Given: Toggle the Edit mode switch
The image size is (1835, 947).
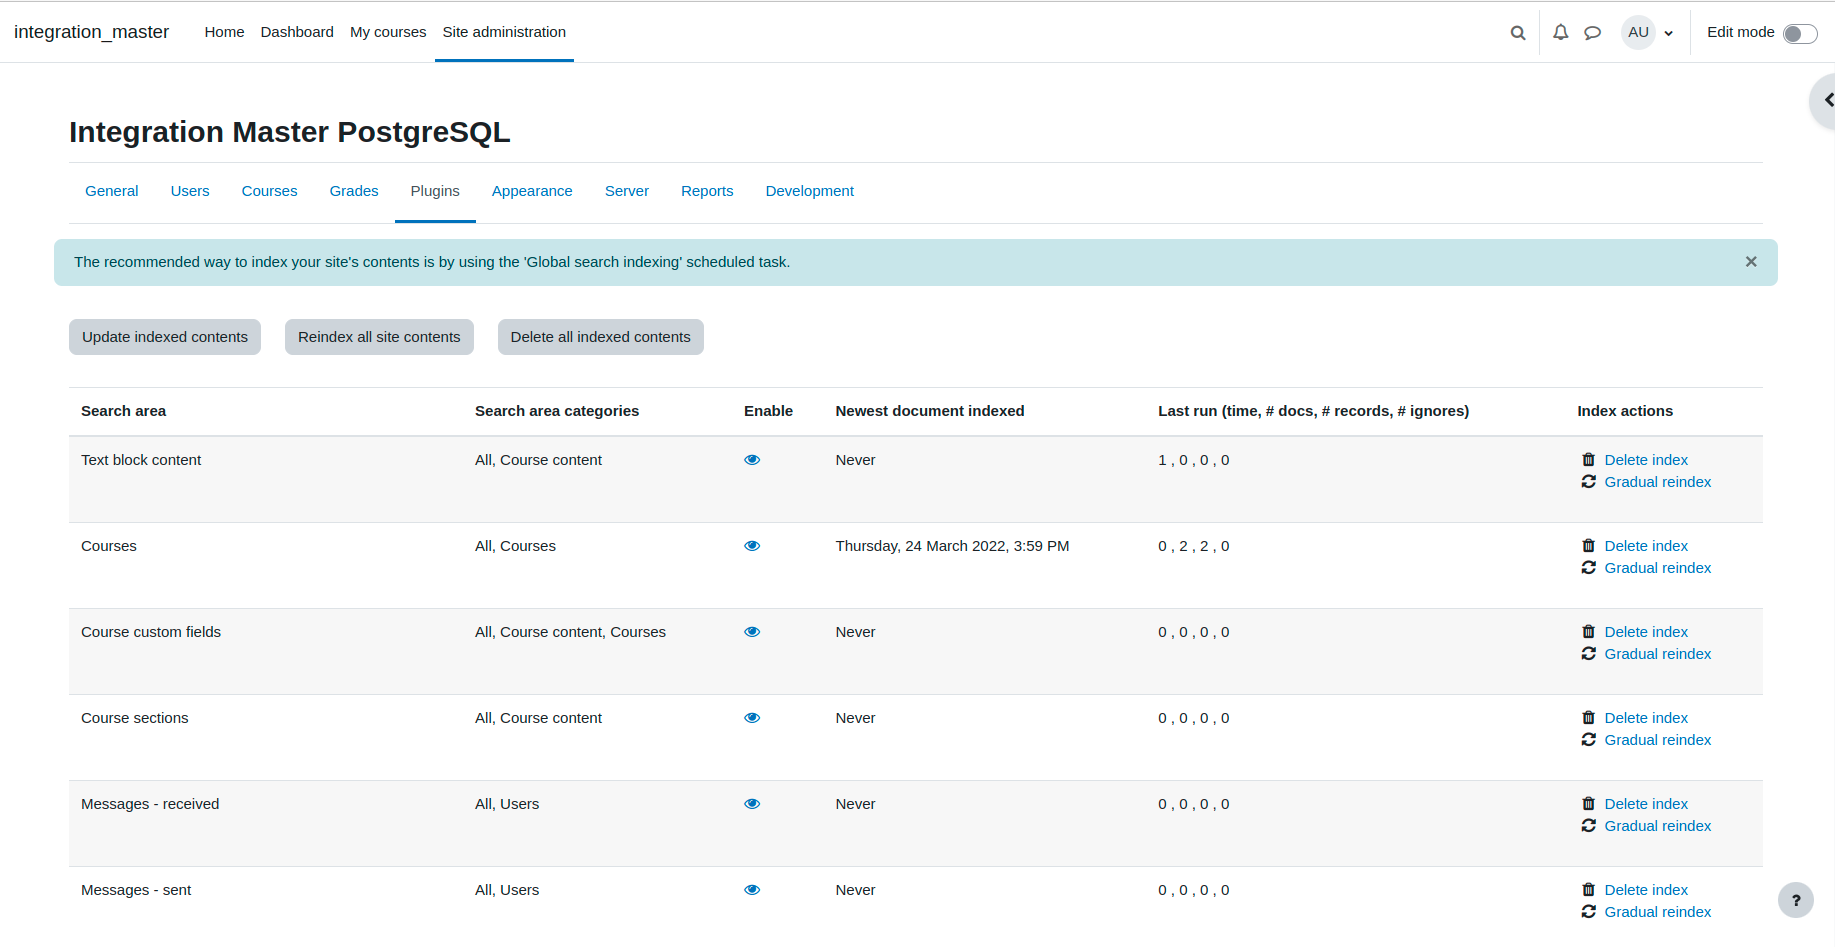Looking at the screenshot, I should click(x=1800, y=34).
